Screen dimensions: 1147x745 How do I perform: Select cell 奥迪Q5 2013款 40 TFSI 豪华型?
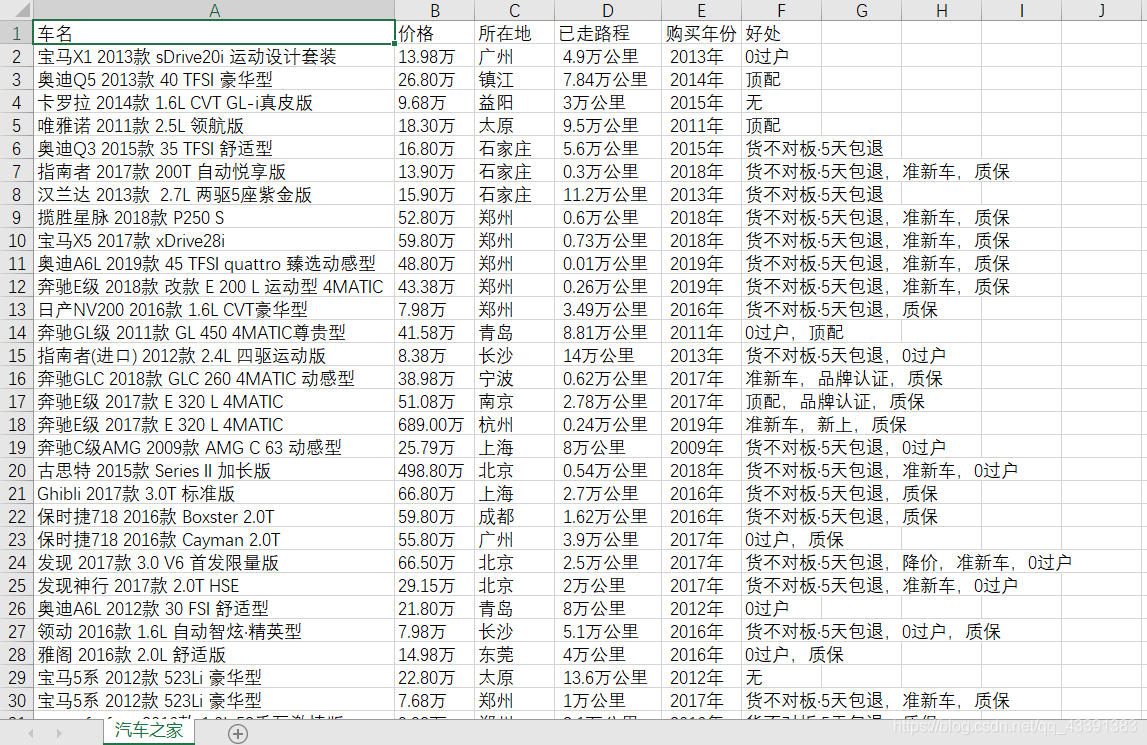[x=214, y=79]
